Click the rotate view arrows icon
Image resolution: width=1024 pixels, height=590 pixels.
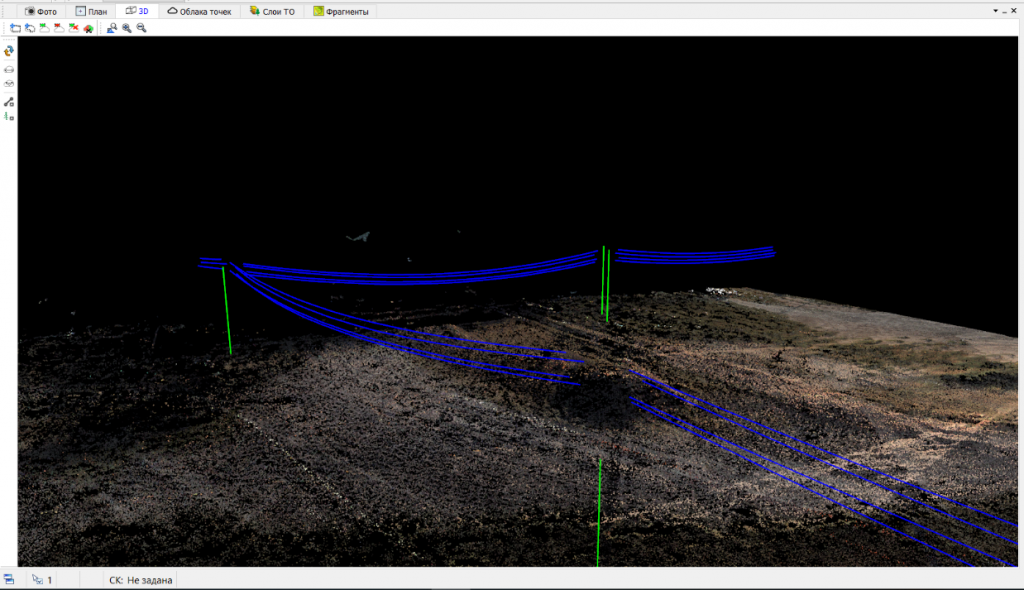9,50
